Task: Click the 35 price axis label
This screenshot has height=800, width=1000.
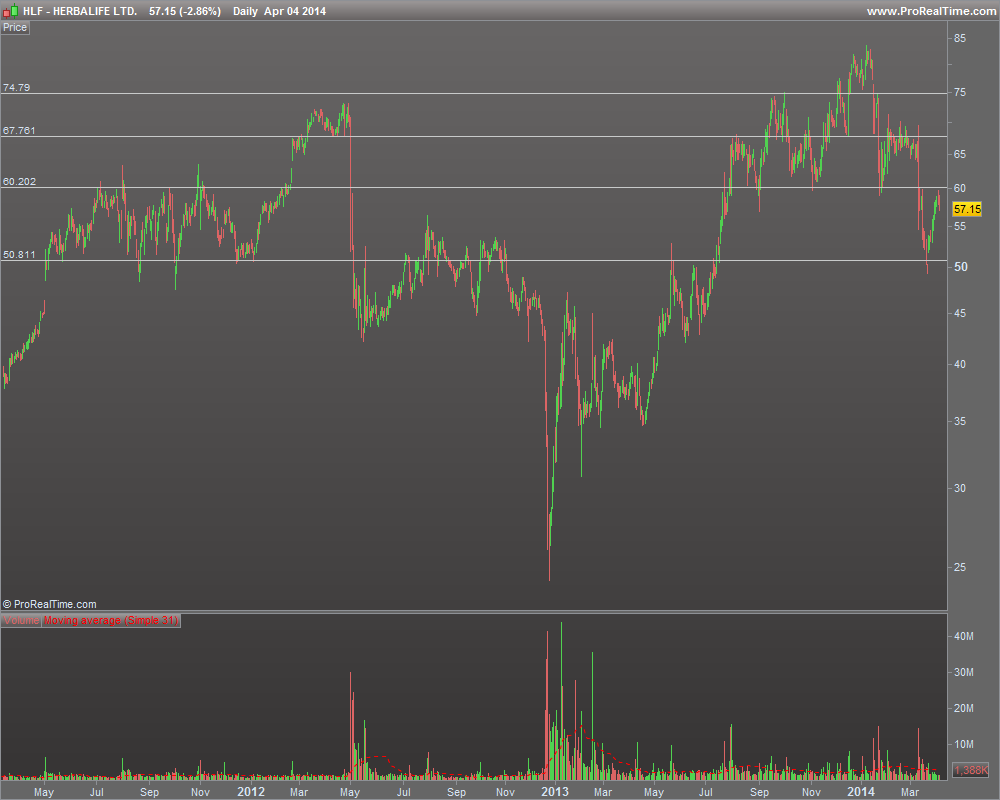Action: click(960, 421)
